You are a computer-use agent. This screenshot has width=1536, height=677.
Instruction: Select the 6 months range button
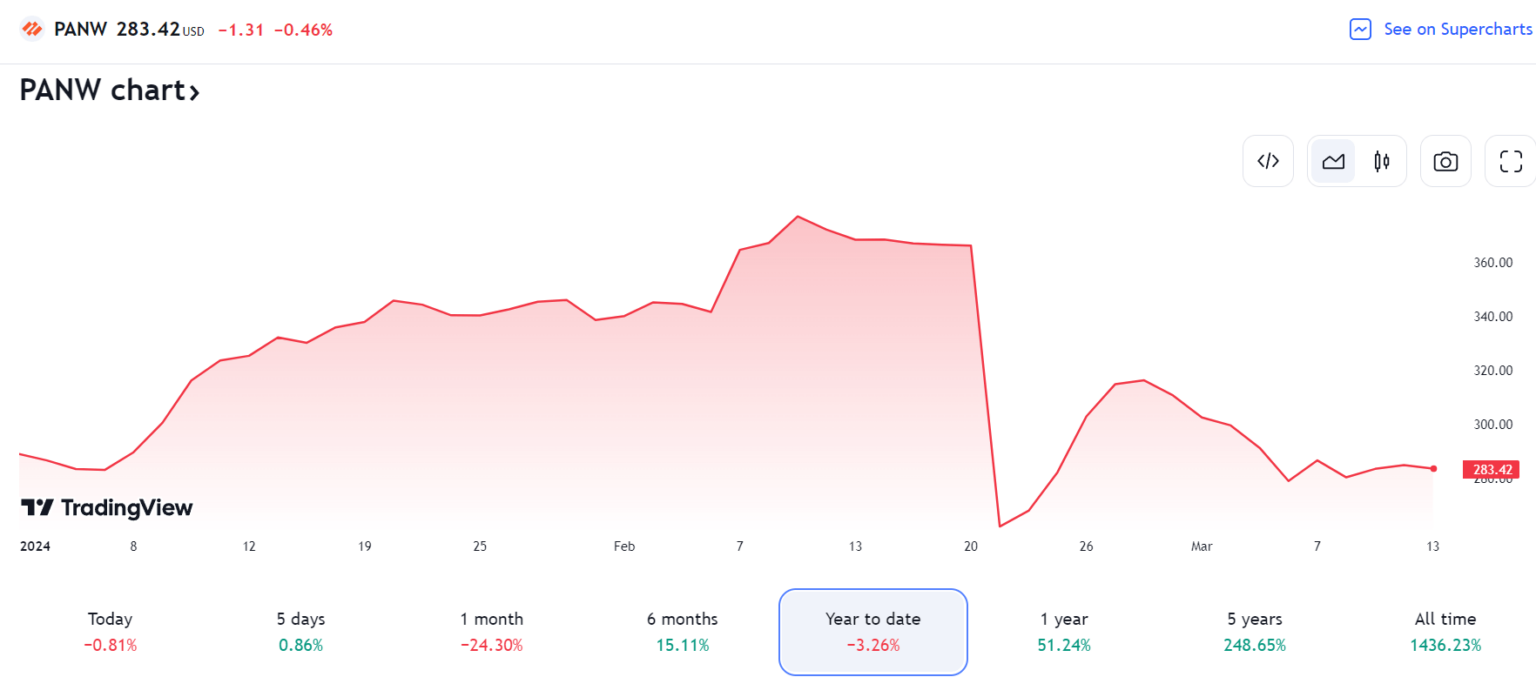(x=681, y=631)
